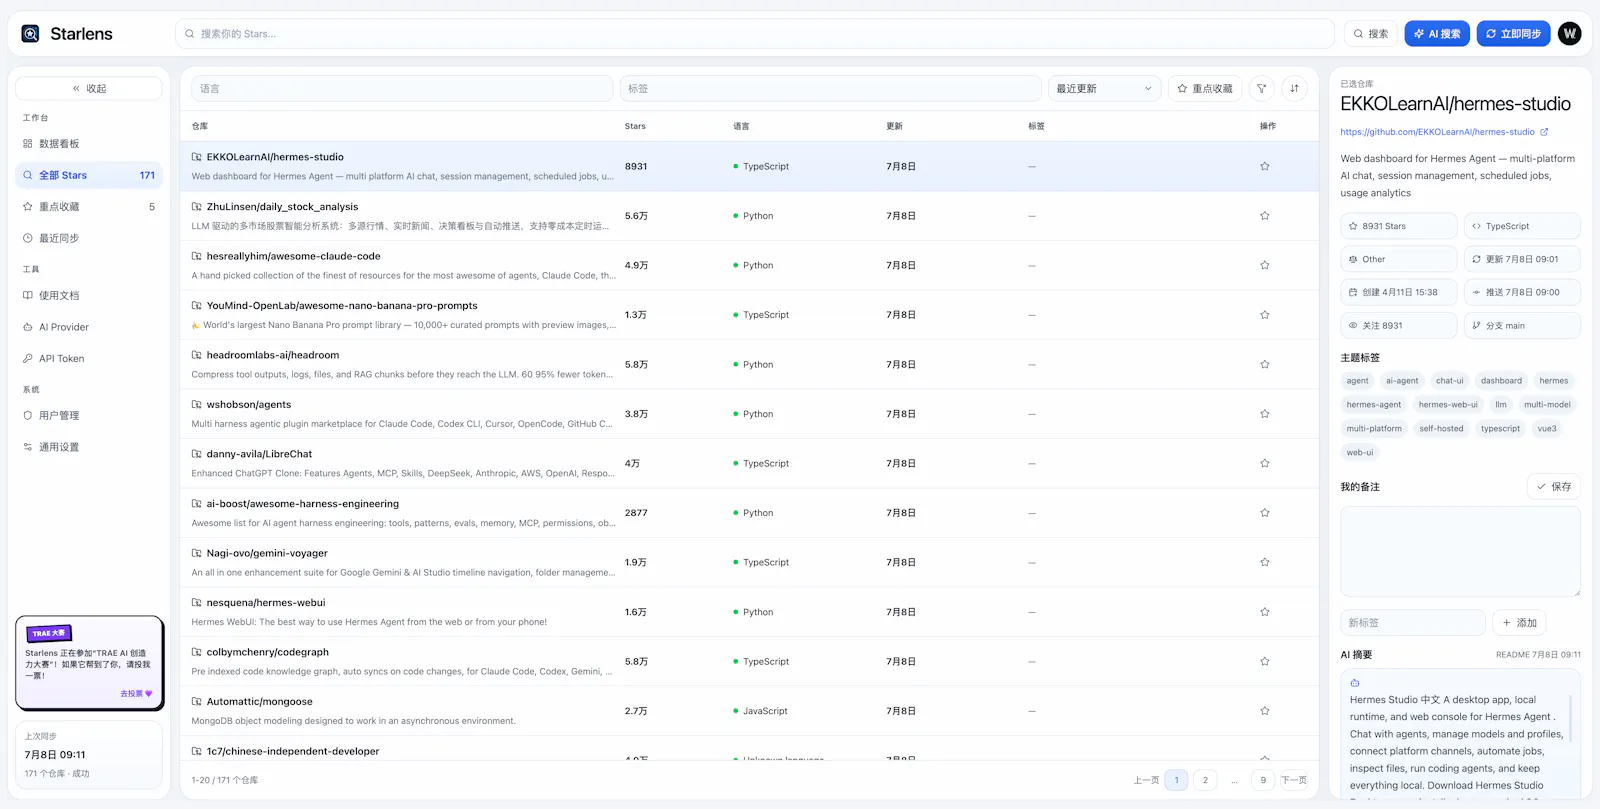
Task: Click the 我的备注 text area
Action: 1460,552
